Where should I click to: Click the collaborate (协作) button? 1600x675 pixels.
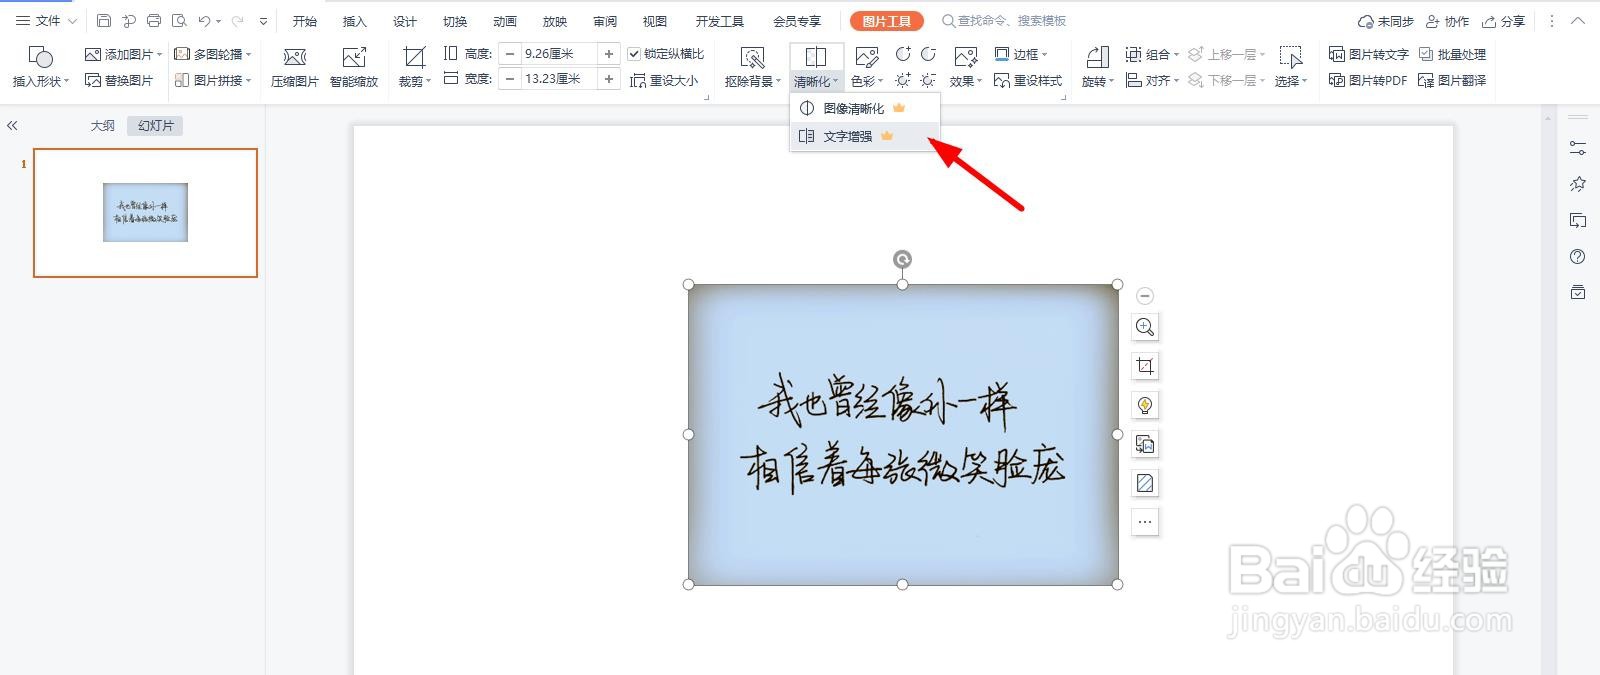(x=1448, y=21)
